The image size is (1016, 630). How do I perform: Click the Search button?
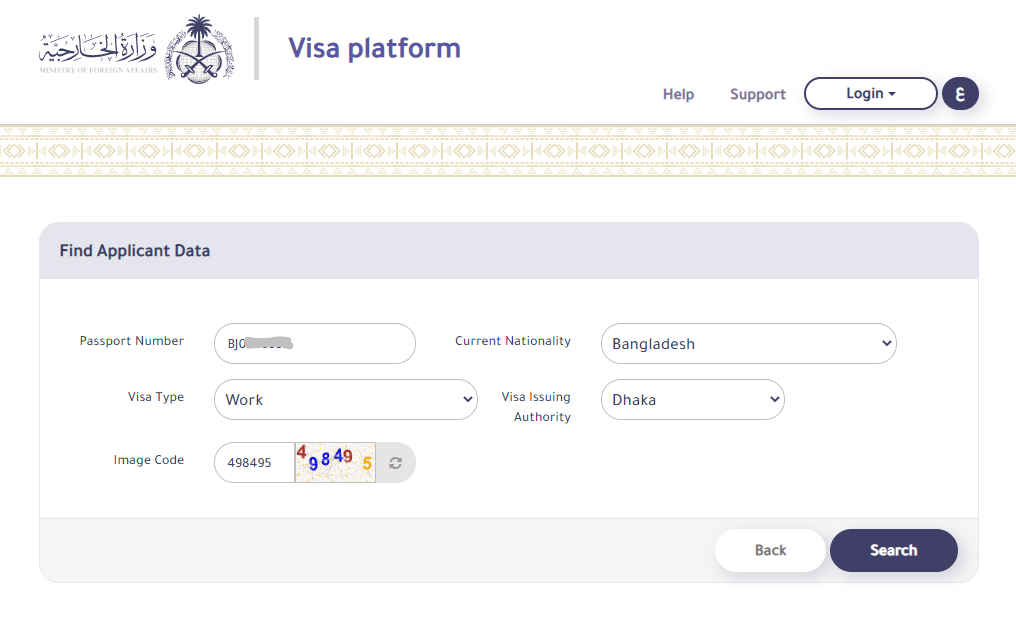[x=893, y=550]
